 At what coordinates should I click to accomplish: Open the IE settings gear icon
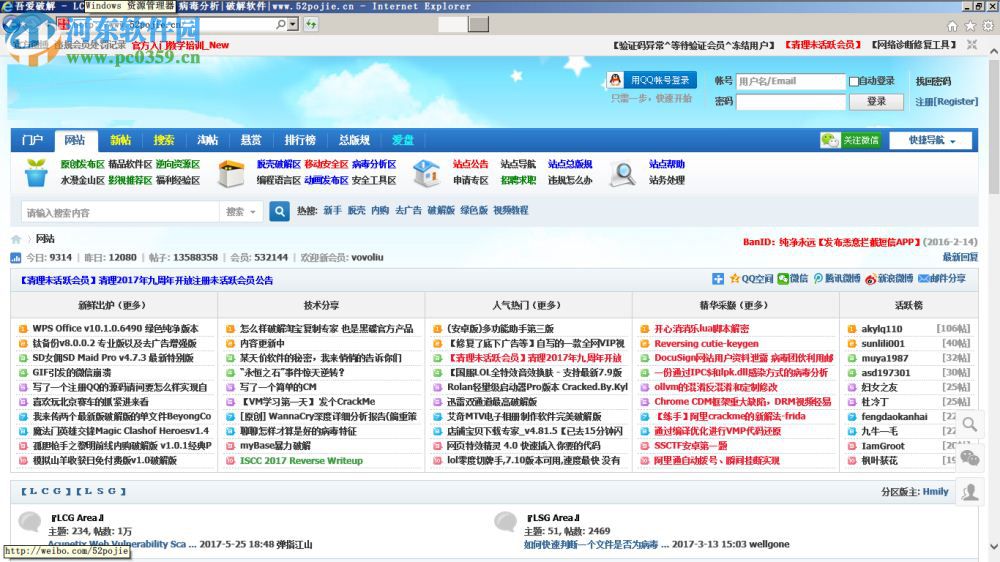pos(987,26)
